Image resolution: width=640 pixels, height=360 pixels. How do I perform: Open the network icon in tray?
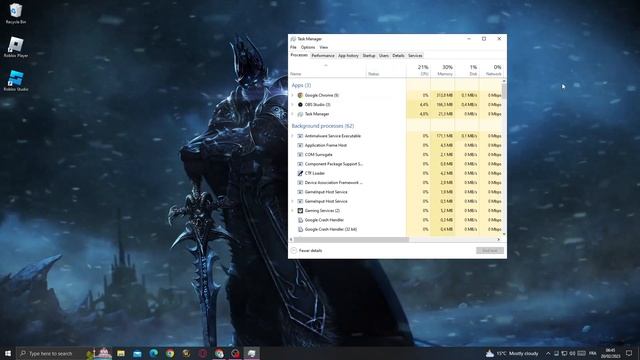tap(564, 353)
